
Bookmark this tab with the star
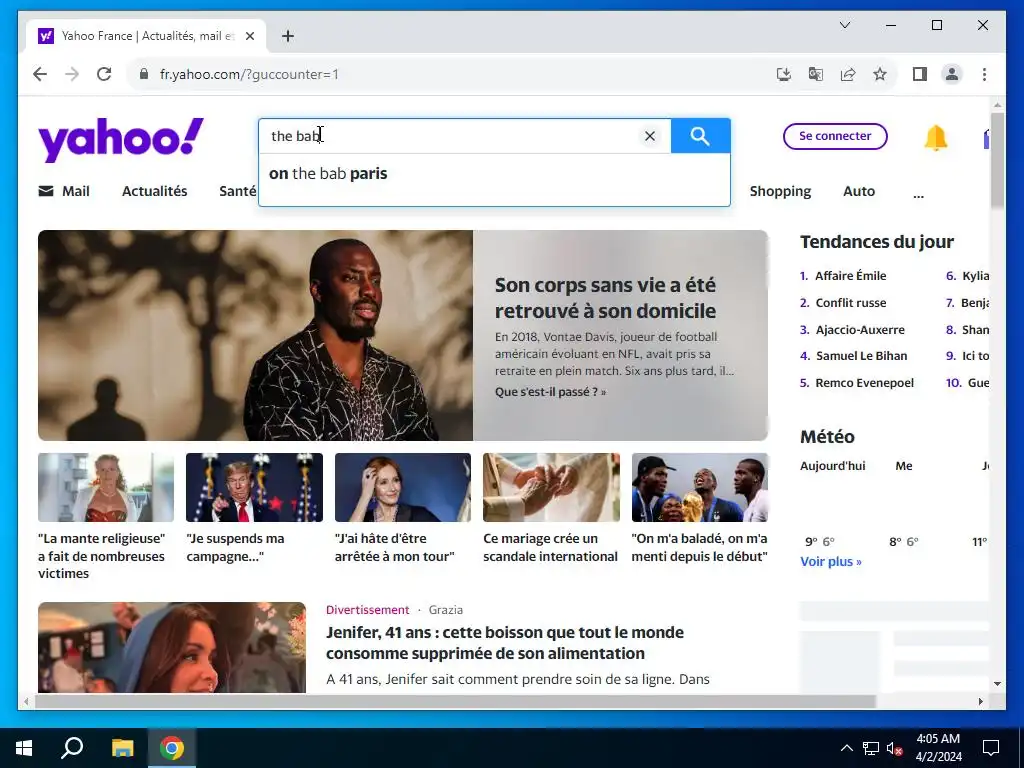[x=880, y=74]
